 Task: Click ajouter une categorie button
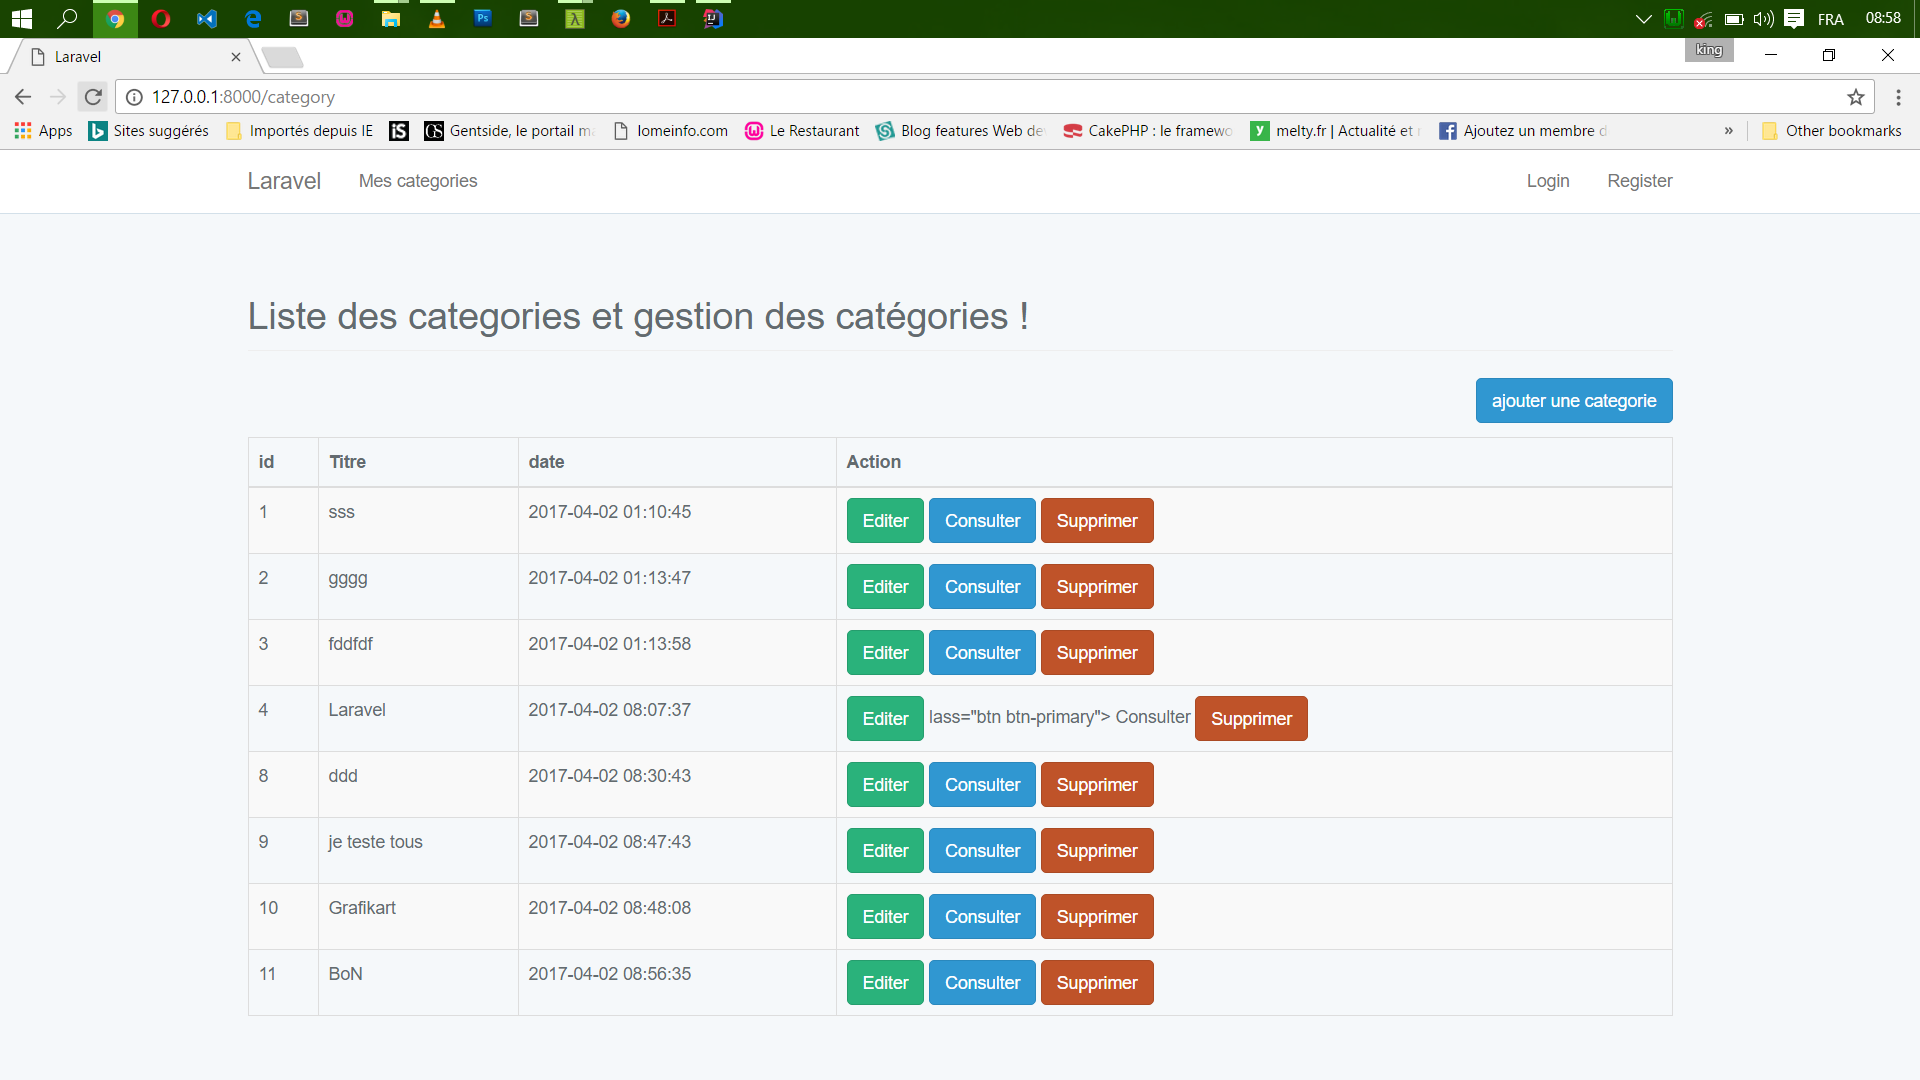(1574, 401)
